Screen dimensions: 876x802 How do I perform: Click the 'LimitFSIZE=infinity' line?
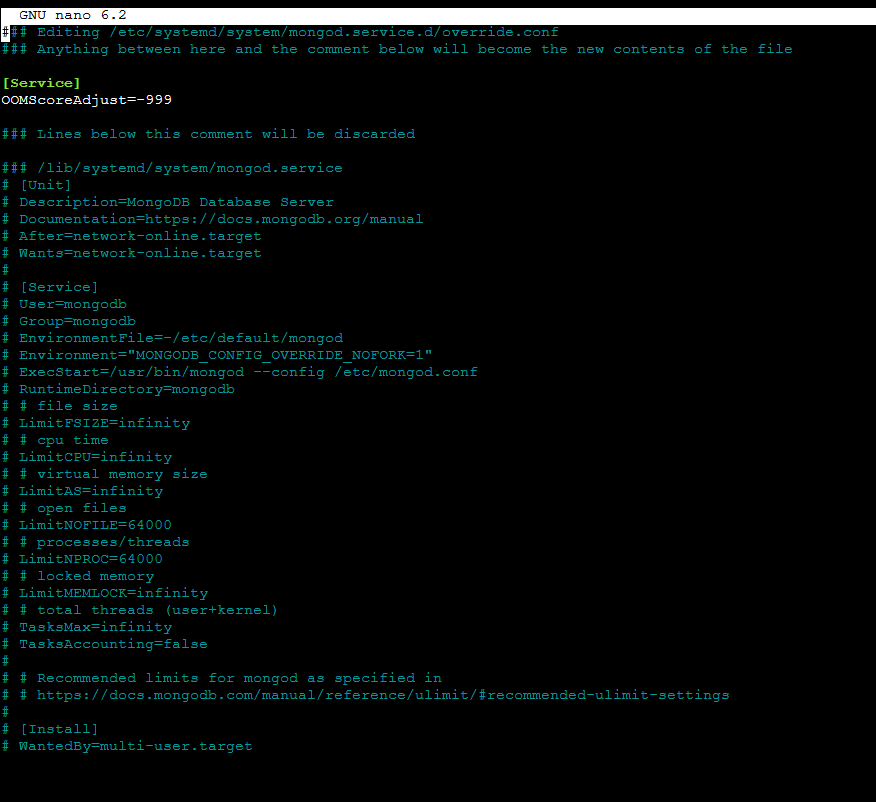pos(96,423)
